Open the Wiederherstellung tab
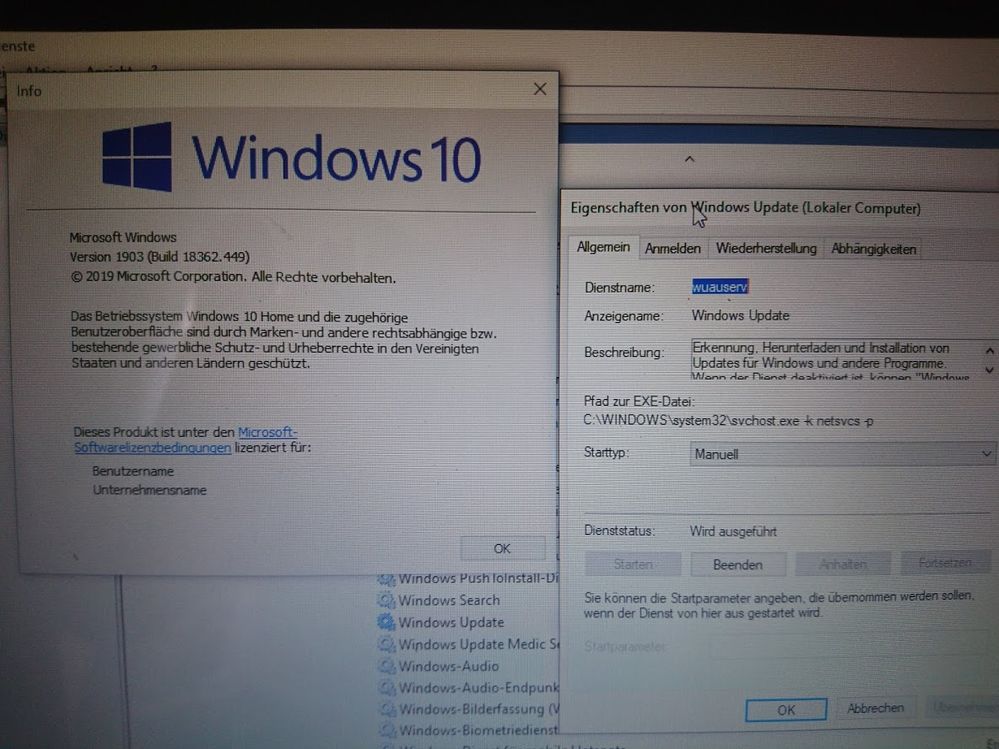This screenshot has width=999, height=749. coord(766,249)
